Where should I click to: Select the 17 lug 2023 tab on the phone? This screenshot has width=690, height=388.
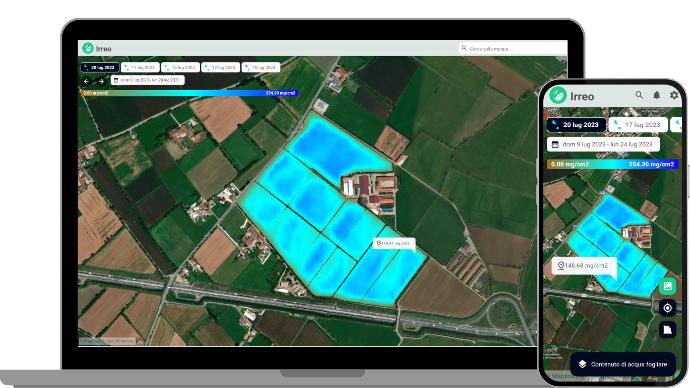[x=638, y=125]
